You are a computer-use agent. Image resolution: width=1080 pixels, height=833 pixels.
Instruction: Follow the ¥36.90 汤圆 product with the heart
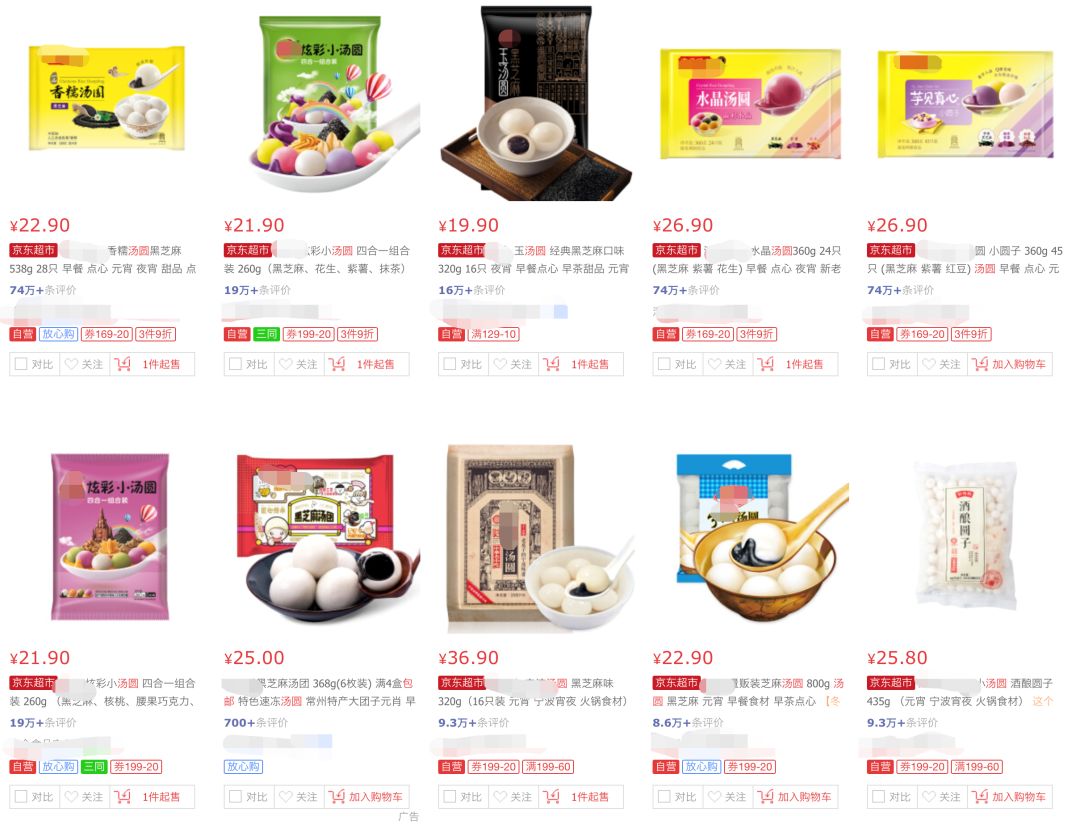(x=501, y=796)
